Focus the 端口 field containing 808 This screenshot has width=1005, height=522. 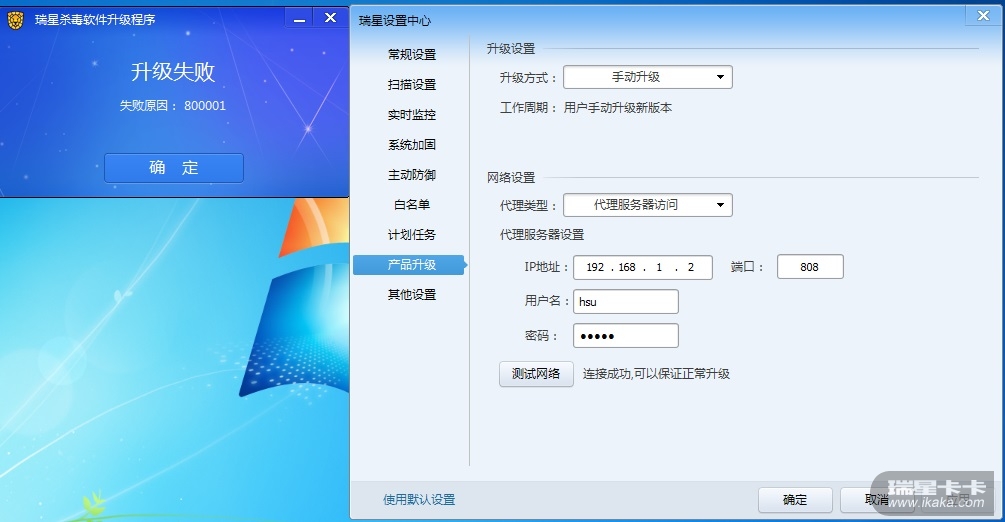[x=810, y=267]
